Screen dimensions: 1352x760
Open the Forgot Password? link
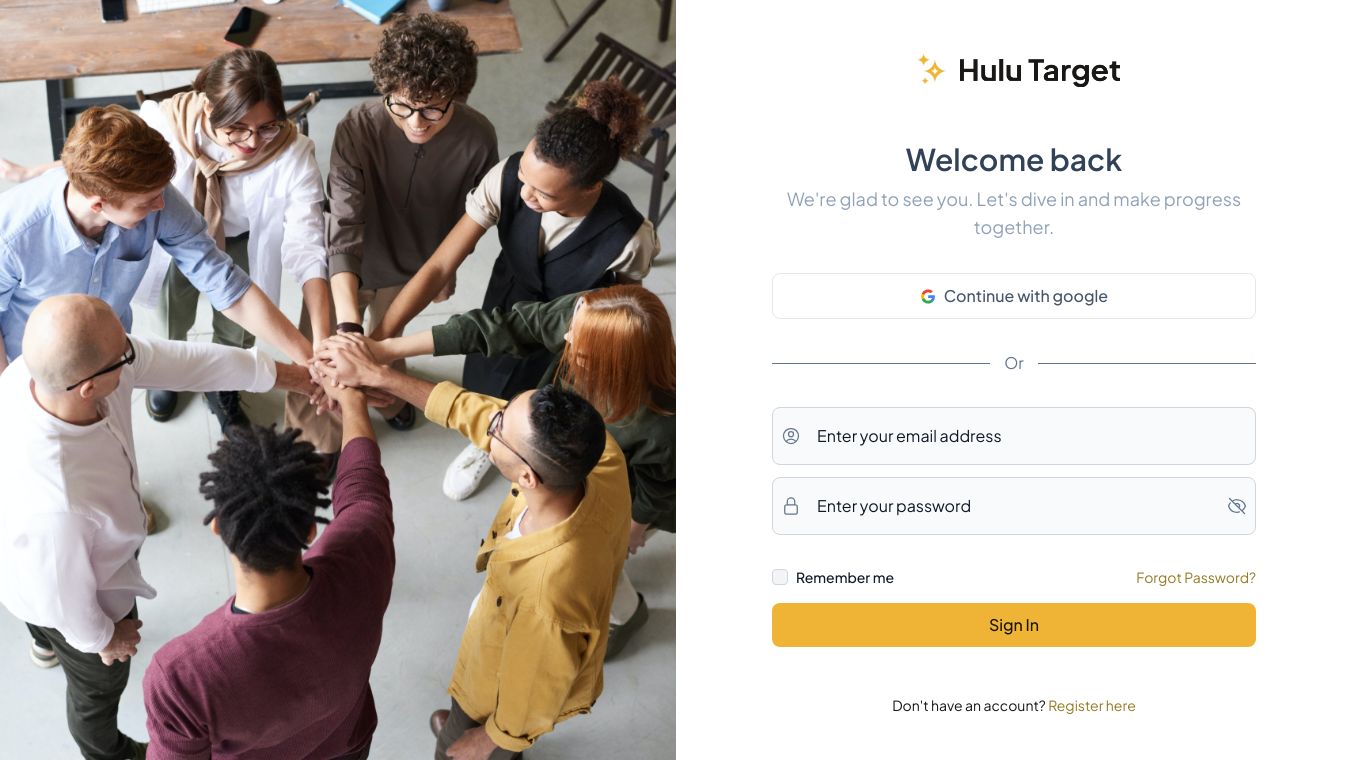tap(1196, 578)
